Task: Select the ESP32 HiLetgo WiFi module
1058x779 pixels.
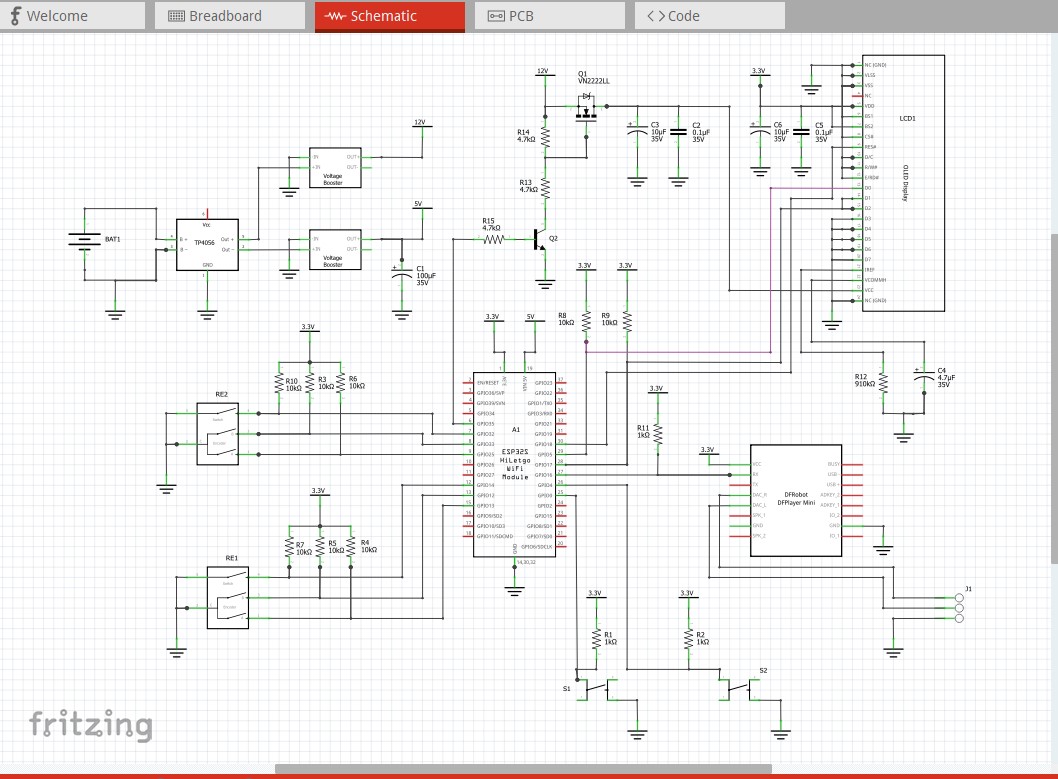Action: (x=515, y=465)
